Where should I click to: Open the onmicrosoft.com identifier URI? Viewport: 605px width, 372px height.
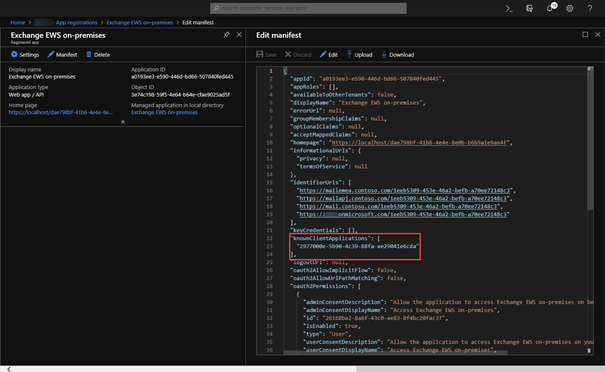403,214
